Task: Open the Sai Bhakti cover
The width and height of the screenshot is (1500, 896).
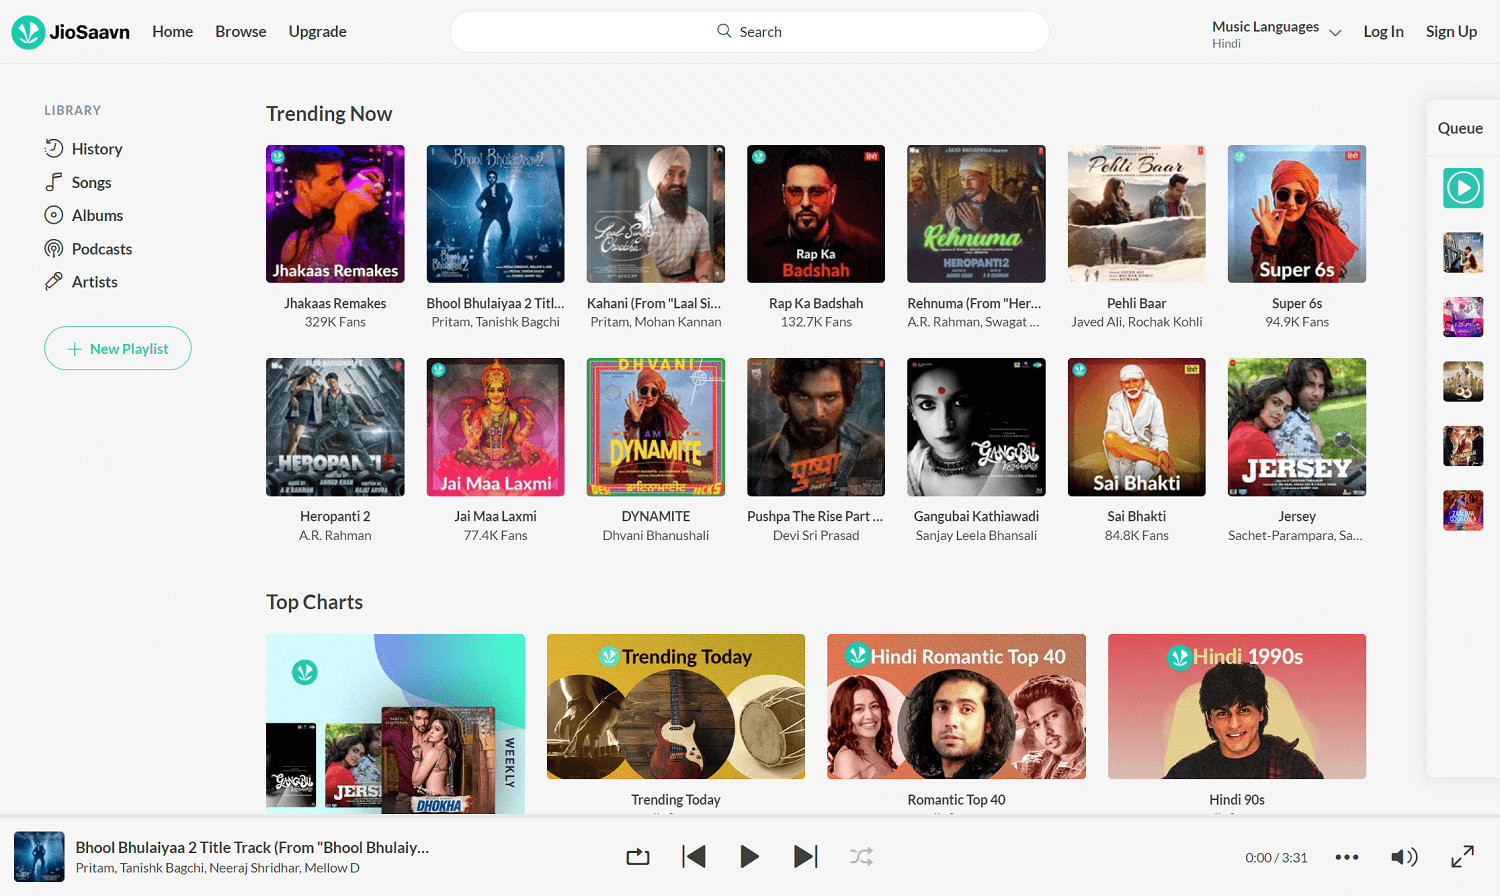Action: (x=1137, y=427)
